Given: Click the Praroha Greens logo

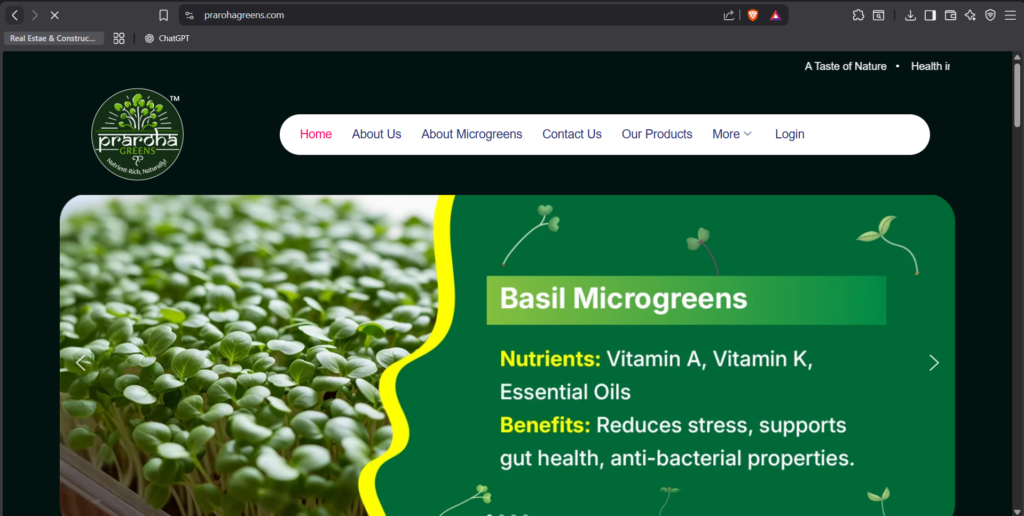Looking at the screenshot, I should pos(138,135).
